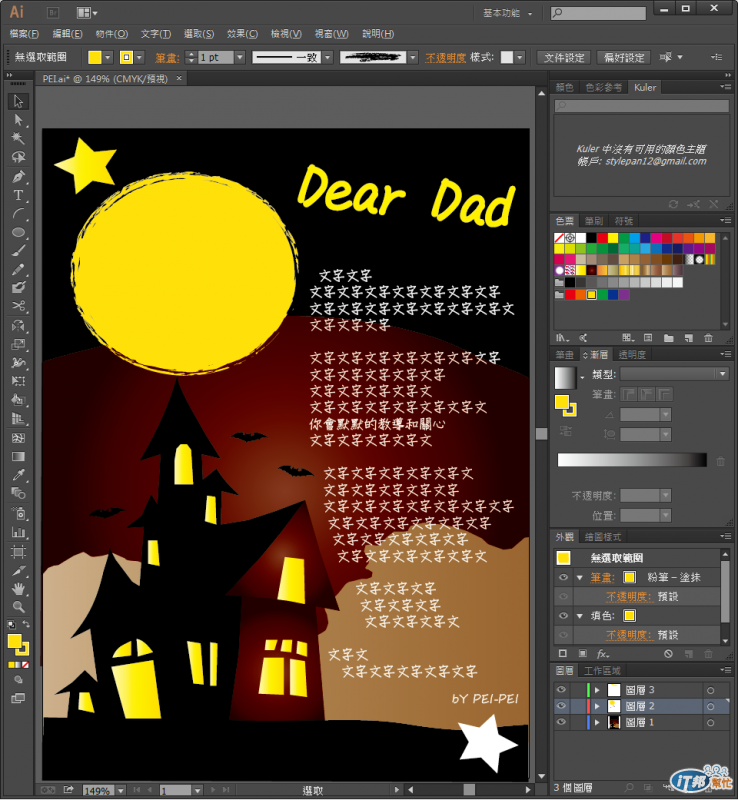This screenshot has width=738, height=800.
Task: Select the Eyedropper tool
Action: point(18,475)
